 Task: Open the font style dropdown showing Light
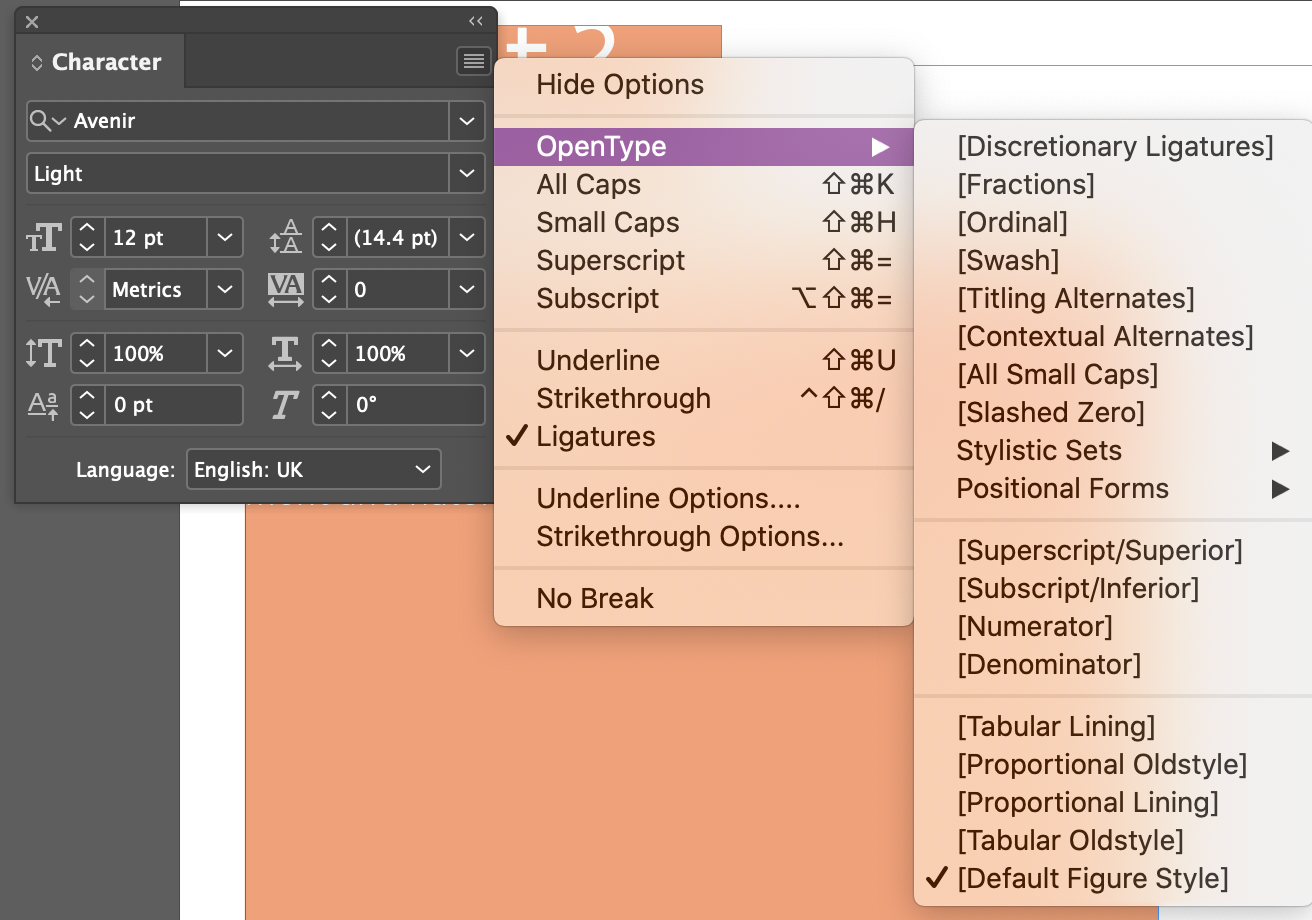tap(255, 173)
